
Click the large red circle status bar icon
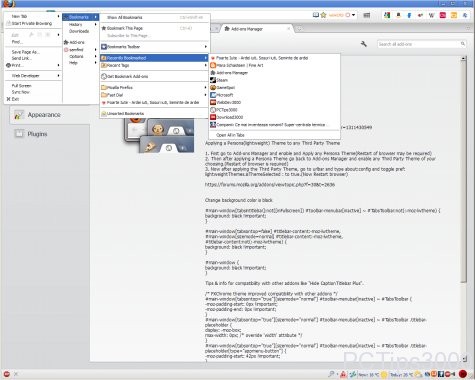tap(463, 374)
